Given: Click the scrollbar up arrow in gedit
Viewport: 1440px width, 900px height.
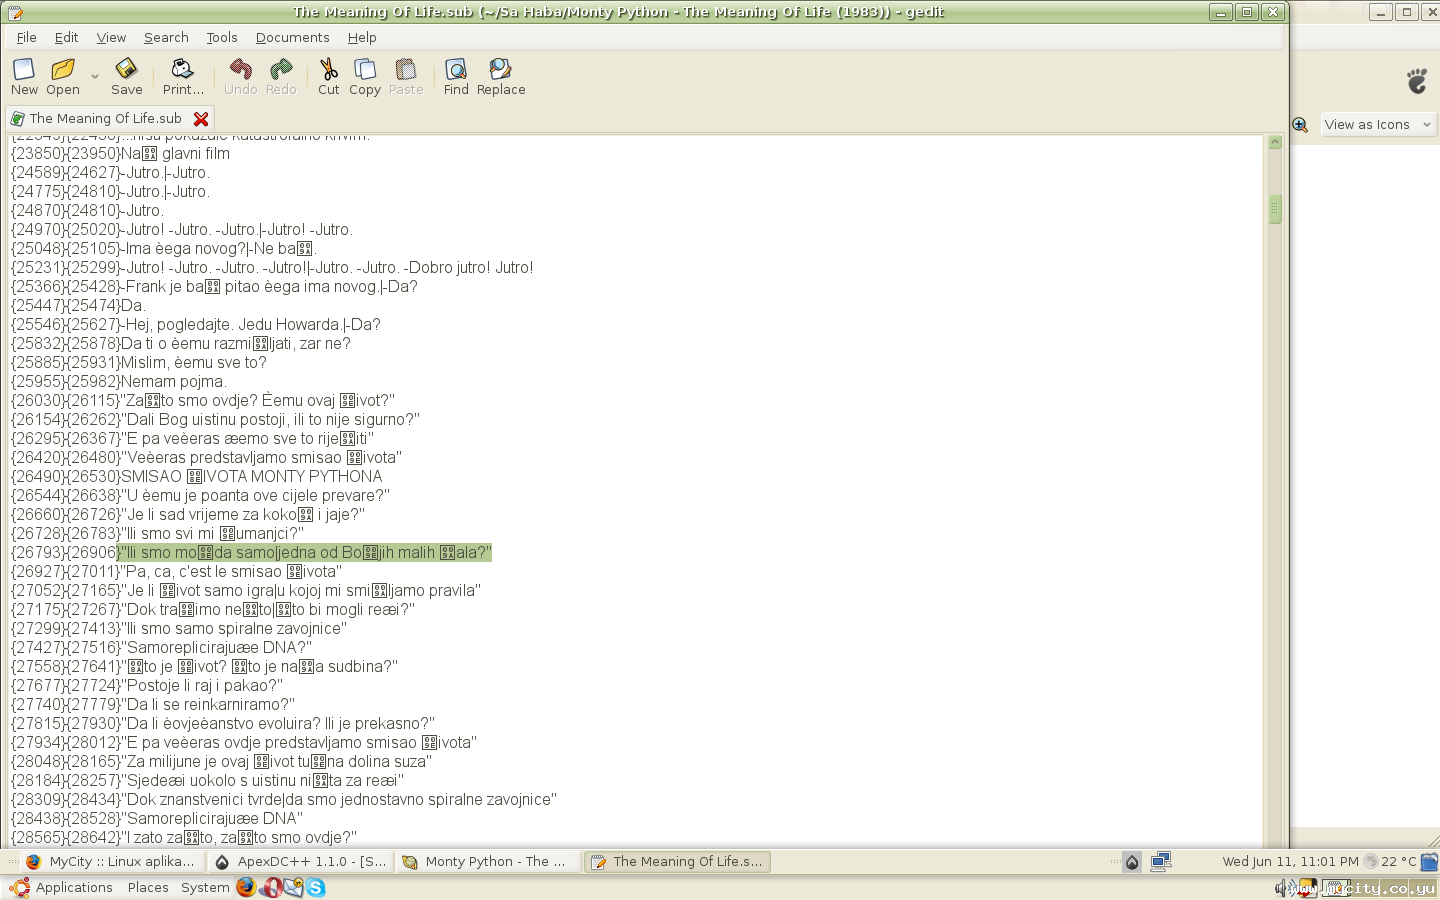Looking at the screenshot, I should [x=1275, y=143].
